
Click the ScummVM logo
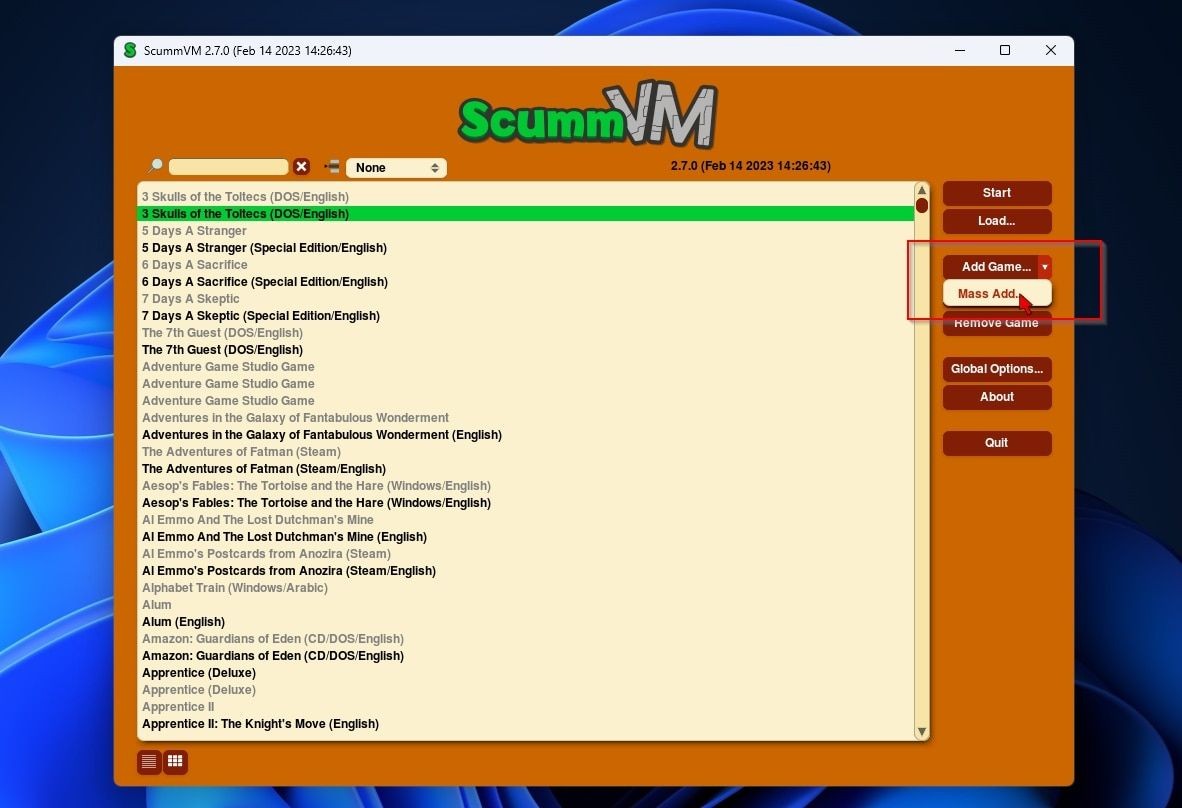tap(587, 115)
